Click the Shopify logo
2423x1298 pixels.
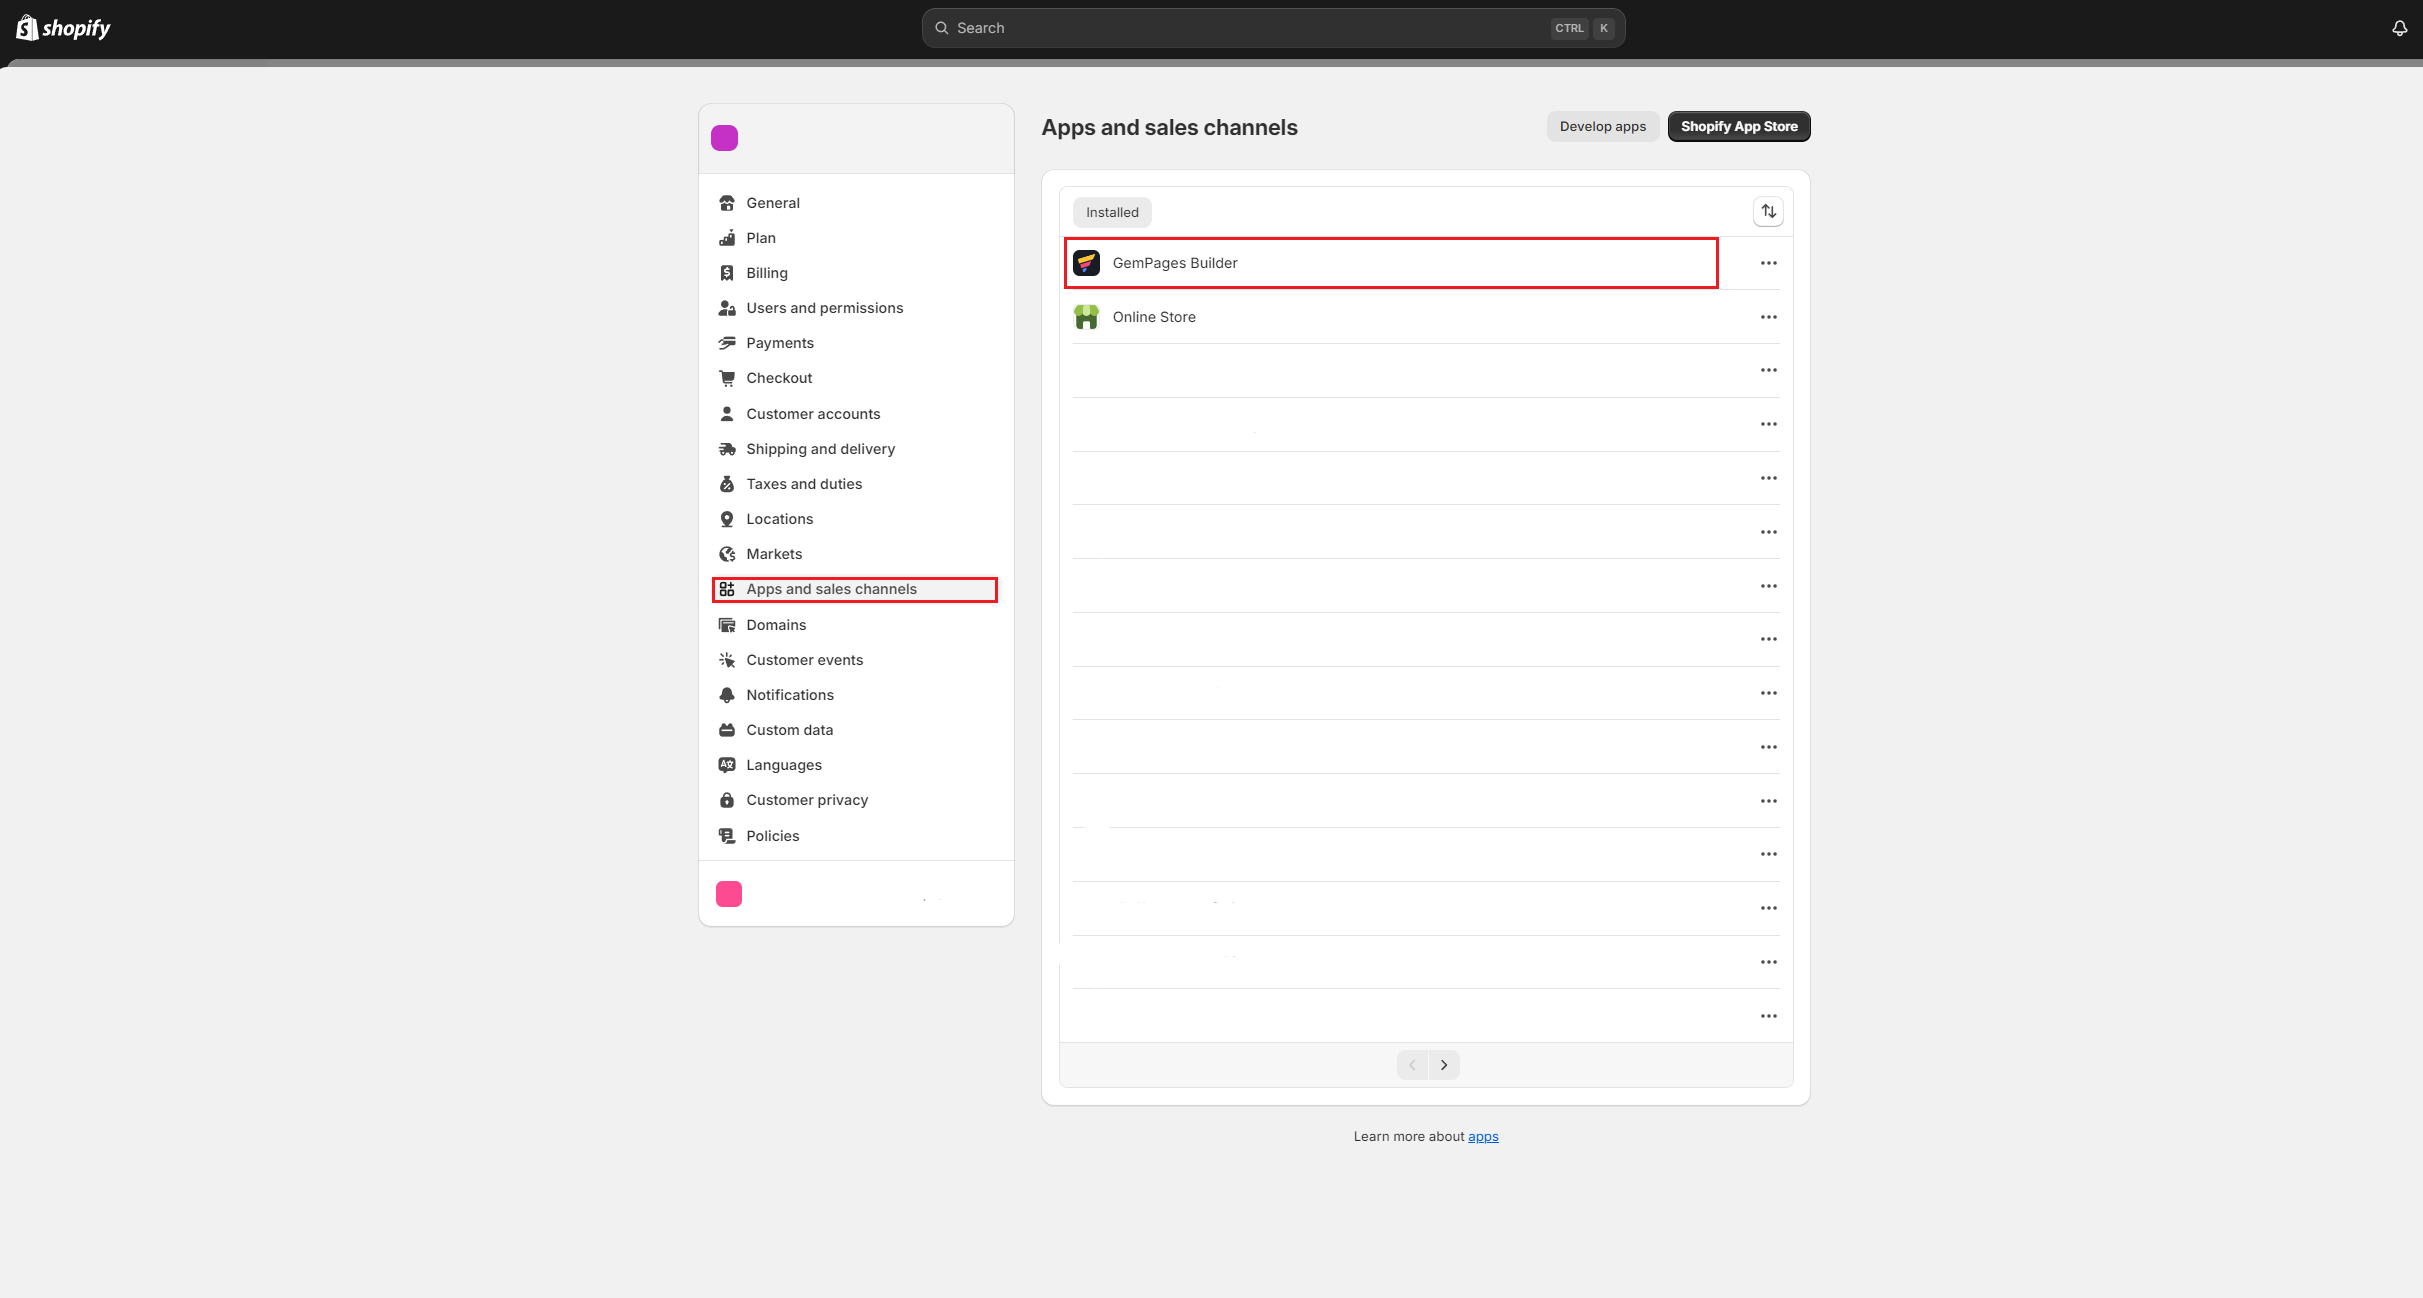coord(63,28)
